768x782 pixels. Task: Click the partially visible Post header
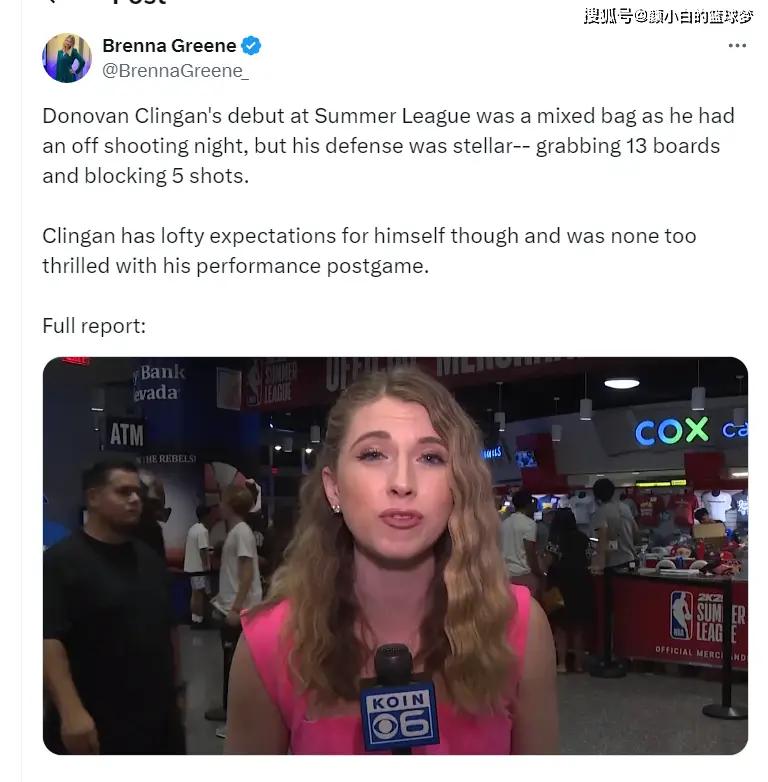point(140,2)
